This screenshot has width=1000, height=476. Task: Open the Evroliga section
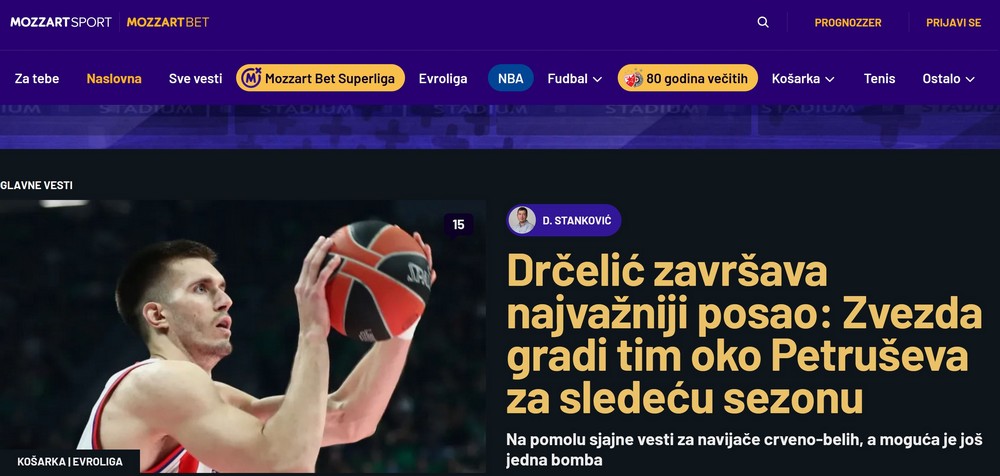[443, 78]
